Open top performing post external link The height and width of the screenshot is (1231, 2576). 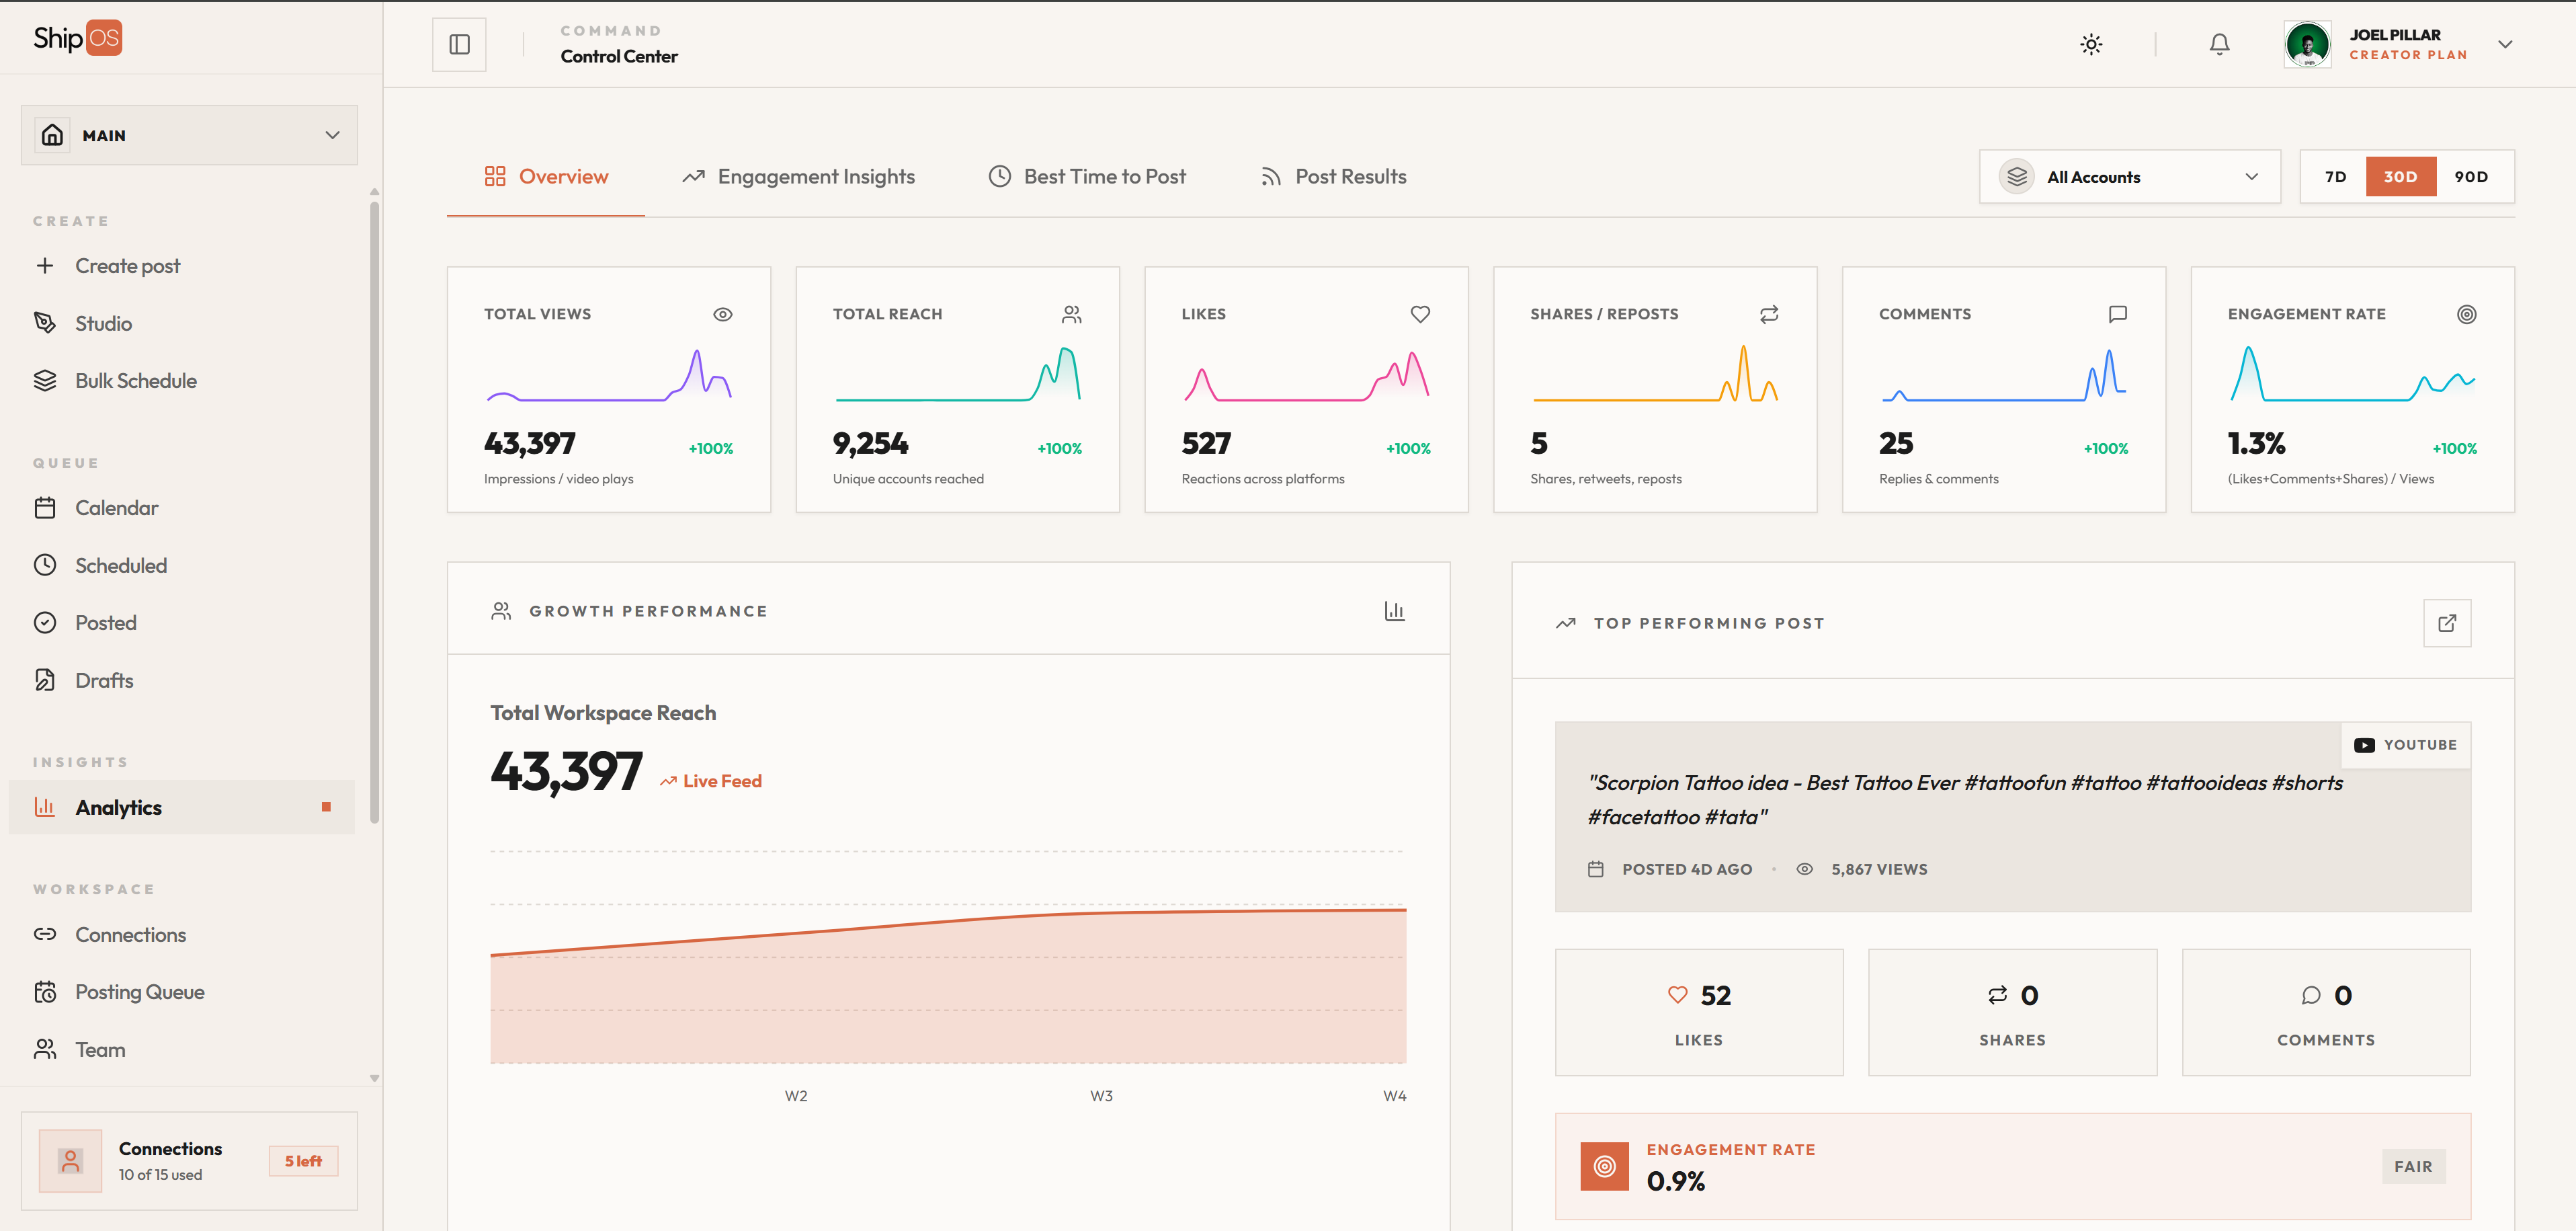(2447, 623)
